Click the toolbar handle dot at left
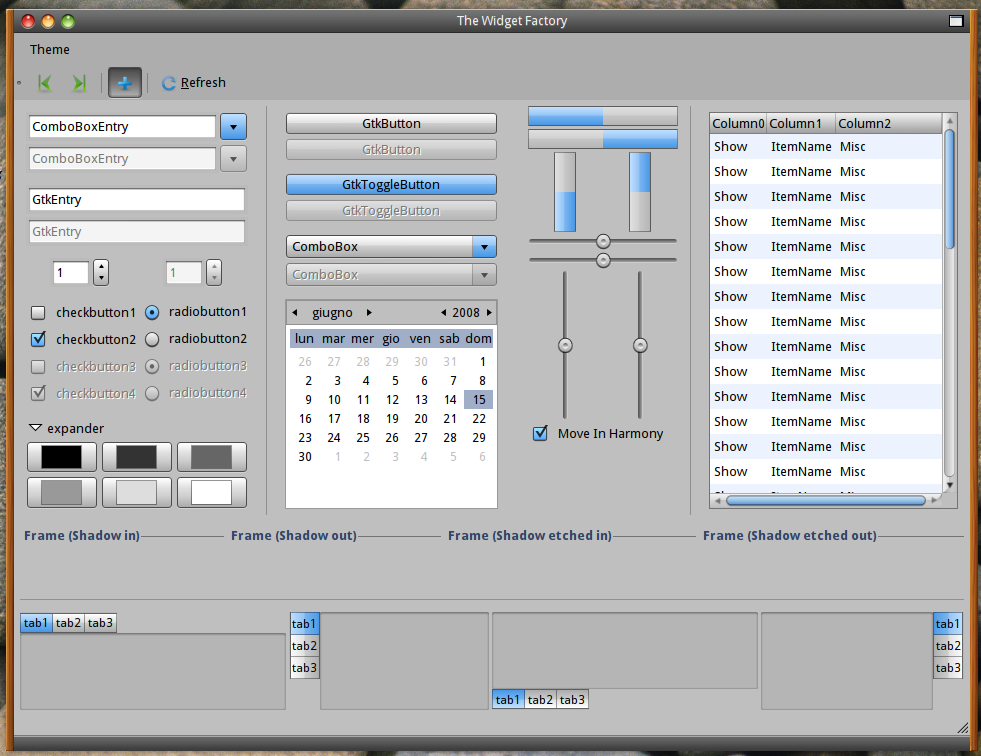The image size is (981, 756). click(x=19, y=83)
